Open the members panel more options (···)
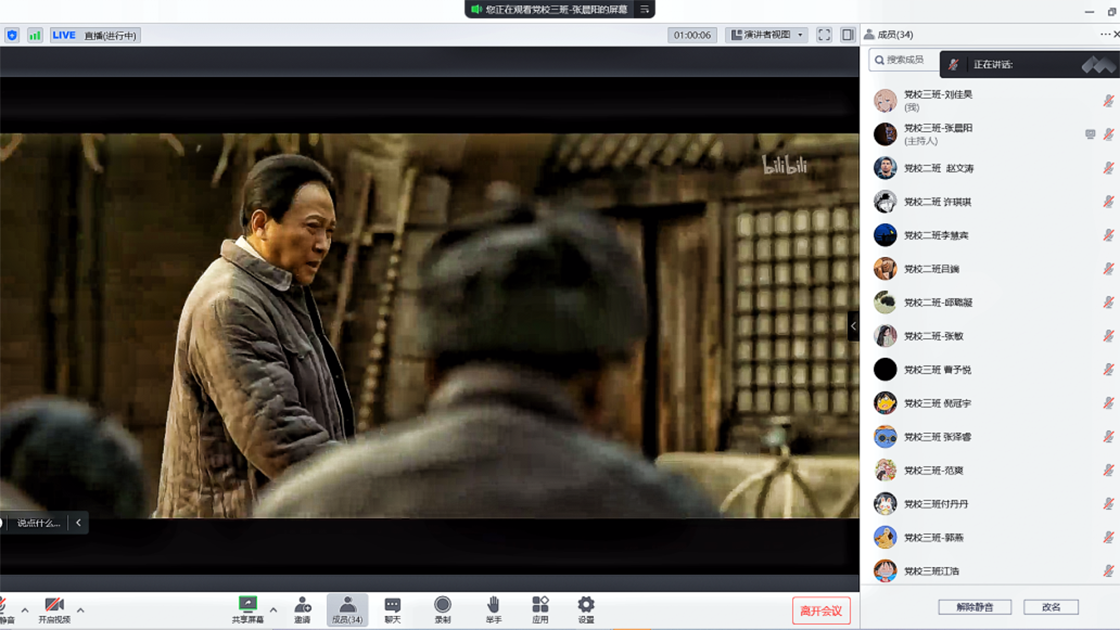The width and height of the screenshot is (1120, 630). coord(1105,34)
